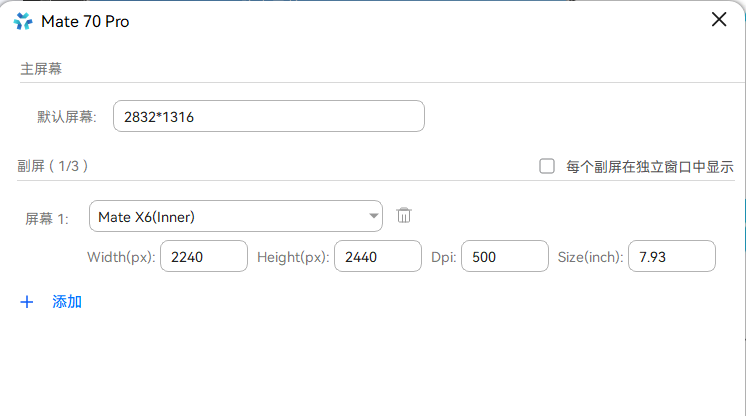Click the Size(inch) input field
This screenshot has width=746, height=416.
coord(671,256)
